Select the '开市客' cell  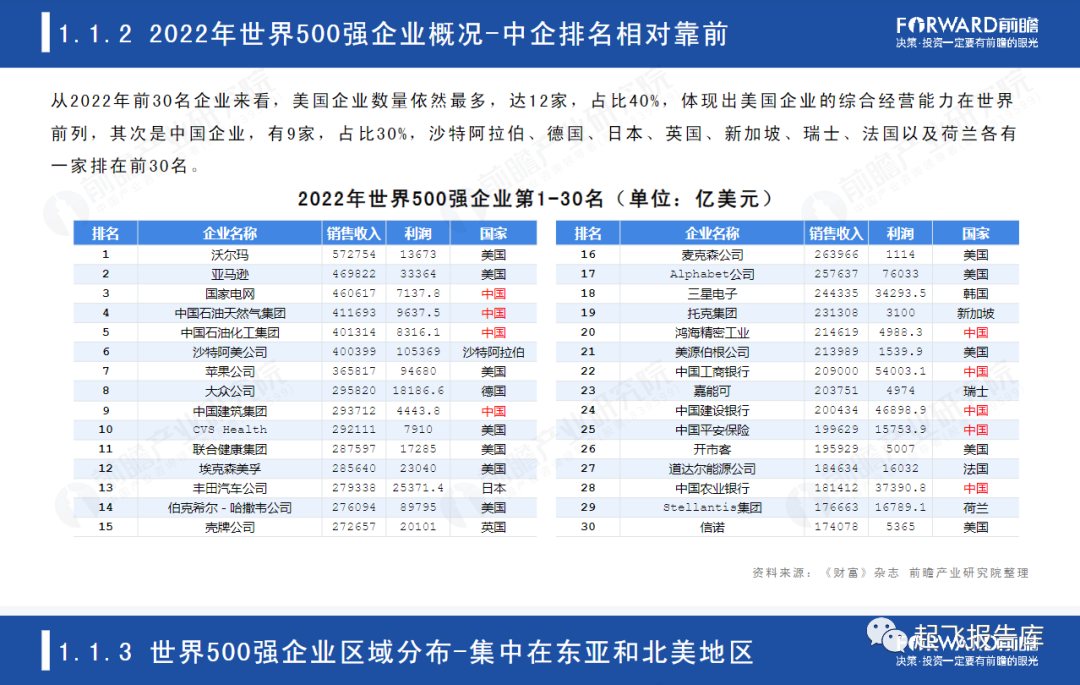tap(712, 450)
